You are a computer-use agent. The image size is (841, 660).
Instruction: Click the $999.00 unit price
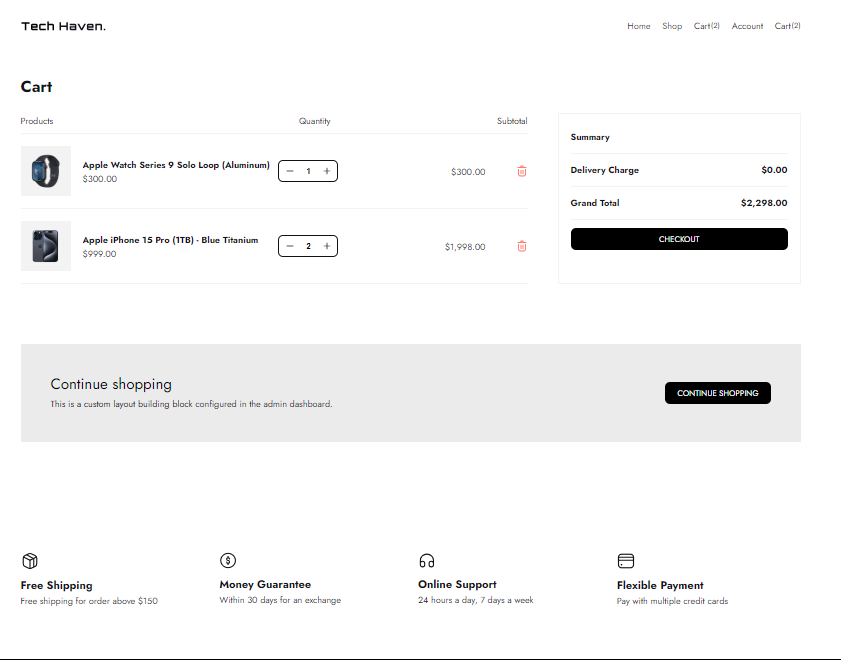[x=99, y=254]
